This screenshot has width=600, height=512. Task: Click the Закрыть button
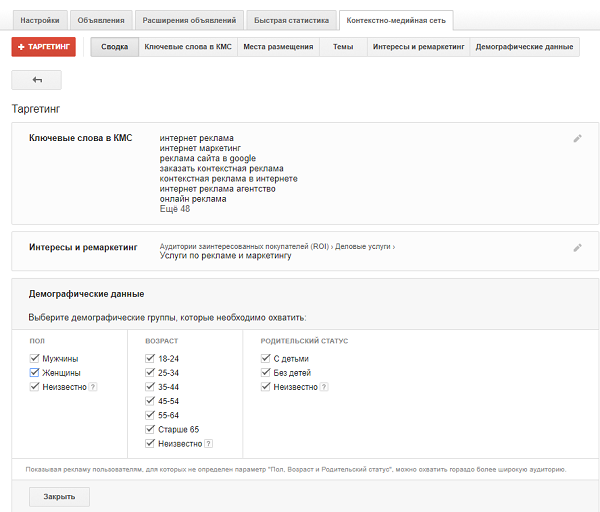[59, 497]
